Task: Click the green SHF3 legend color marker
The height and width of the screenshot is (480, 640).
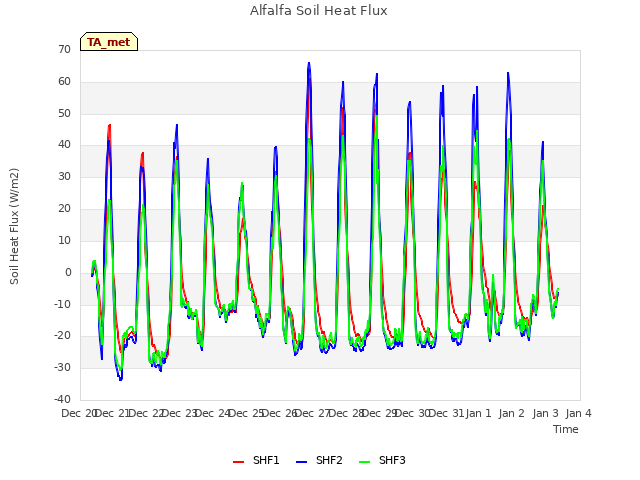Action: coord(364,462)
